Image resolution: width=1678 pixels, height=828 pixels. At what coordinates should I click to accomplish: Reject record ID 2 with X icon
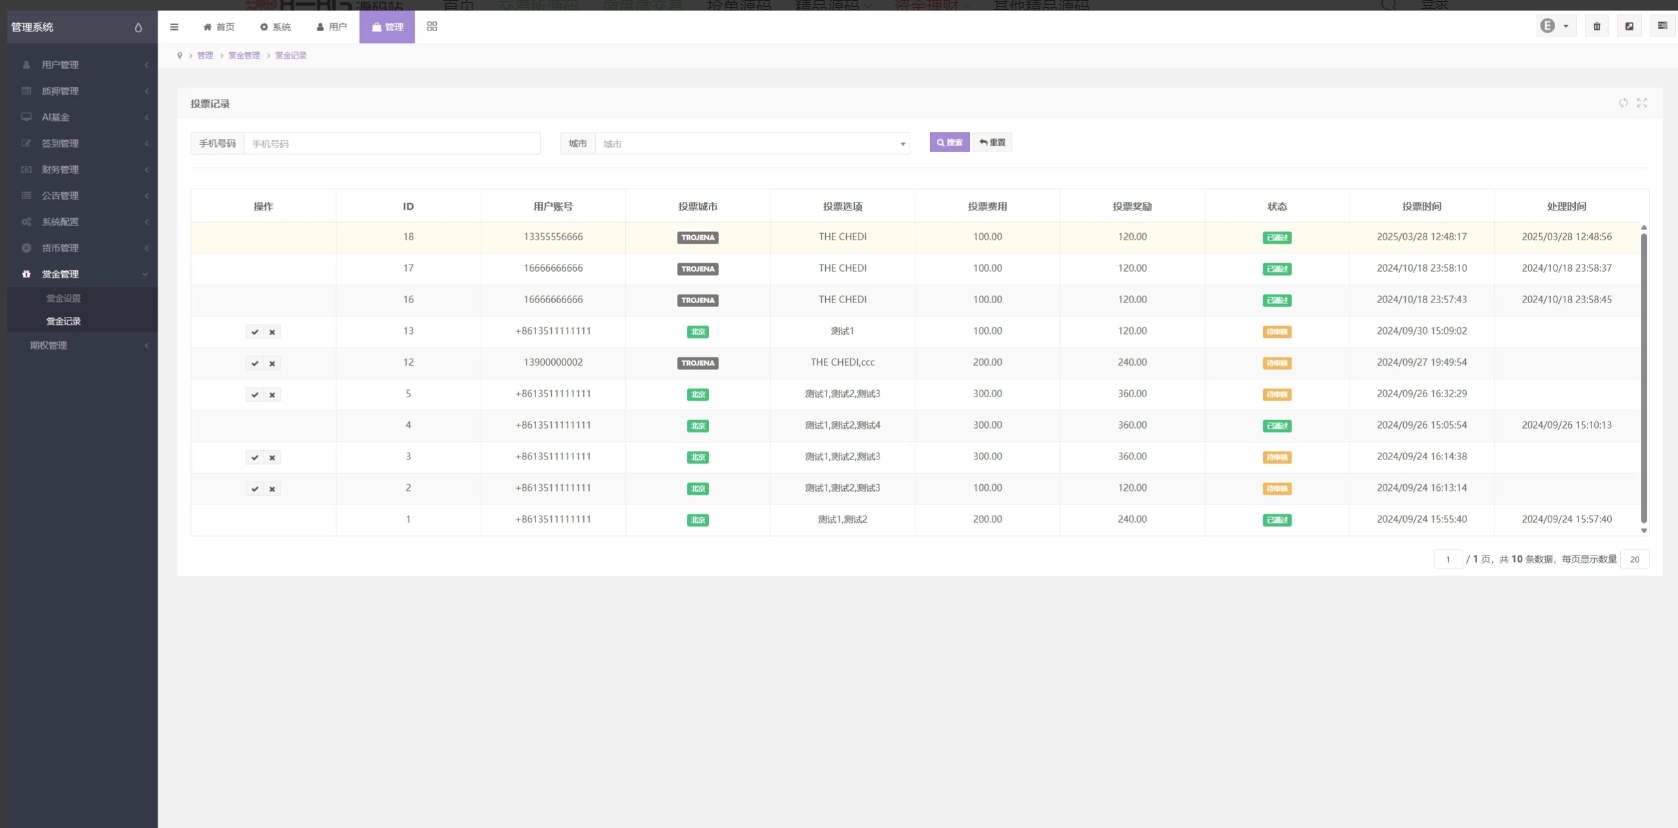point(272,489)
